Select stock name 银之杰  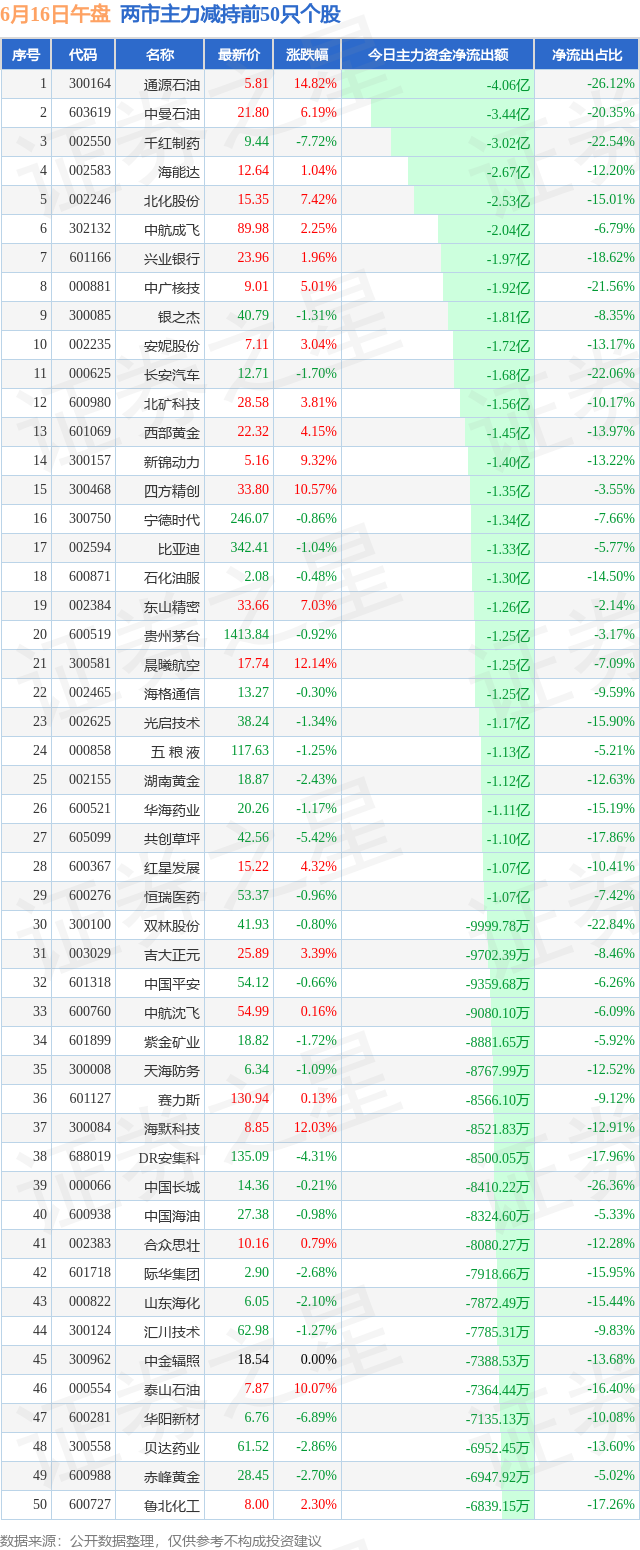point(179,317)
